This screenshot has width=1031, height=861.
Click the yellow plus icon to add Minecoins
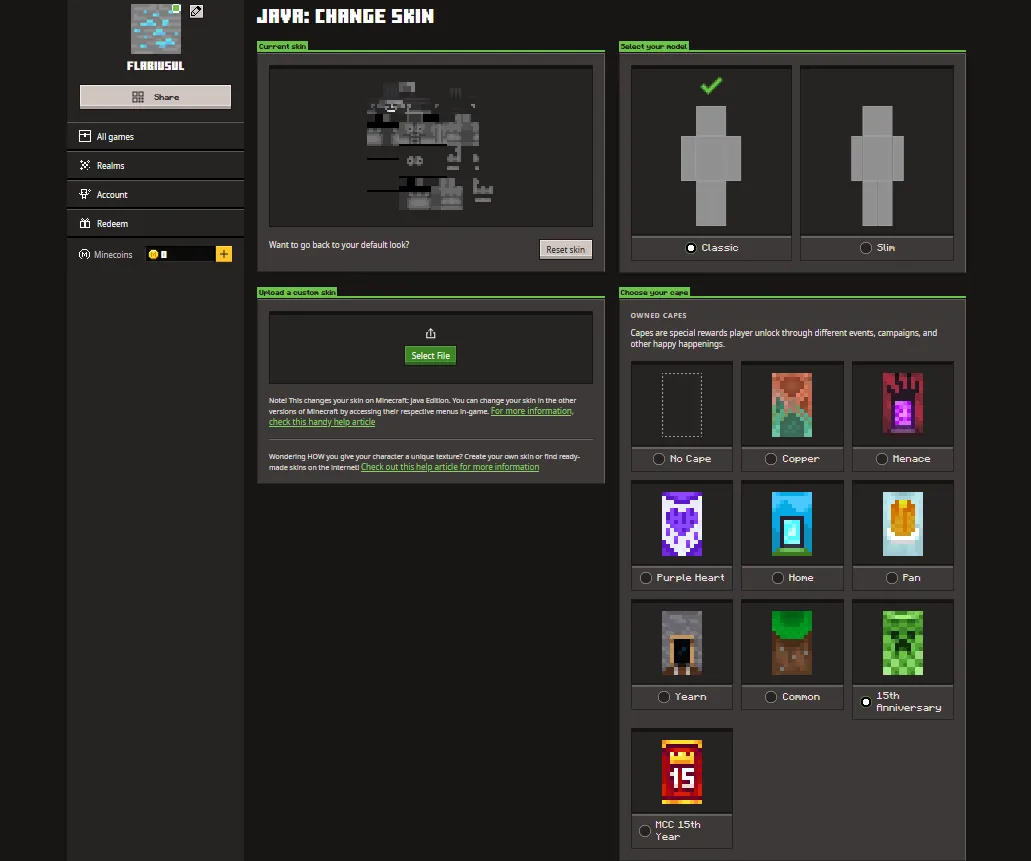click(x=224, y=254)
